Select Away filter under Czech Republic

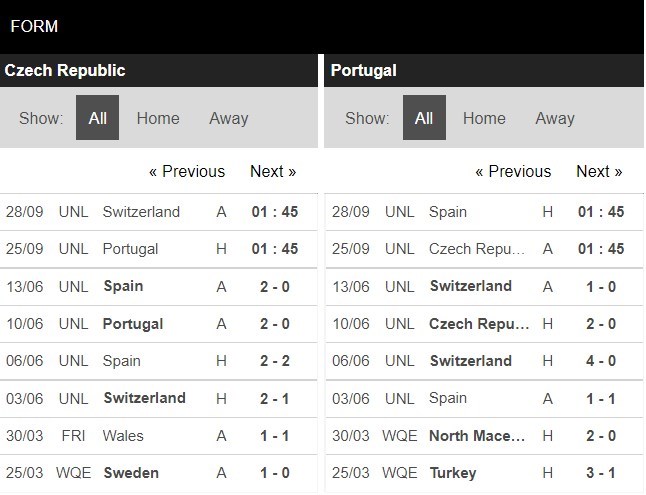[228, 118]
